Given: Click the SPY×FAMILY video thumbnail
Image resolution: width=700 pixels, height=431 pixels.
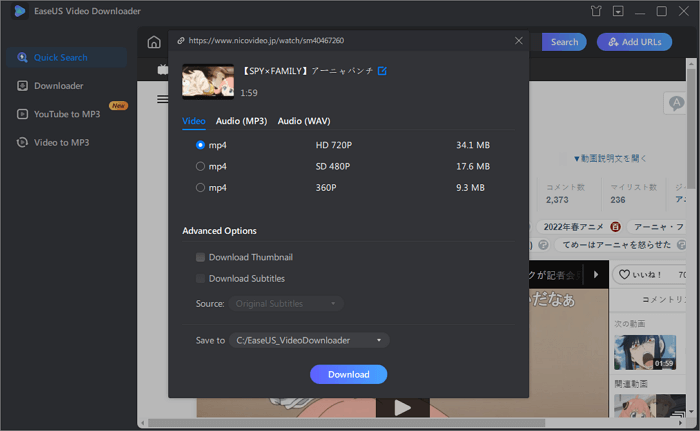Looking at the screenshot, I should 208,81.
